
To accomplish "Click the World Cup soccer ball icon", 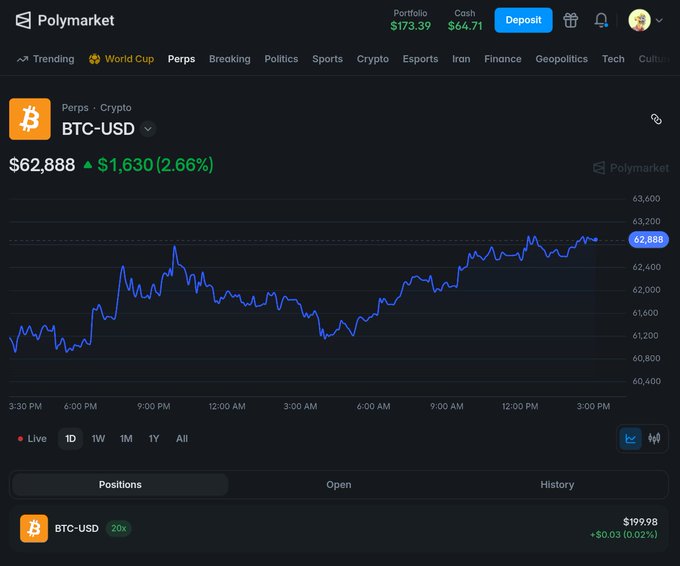I will pos(94,59).
